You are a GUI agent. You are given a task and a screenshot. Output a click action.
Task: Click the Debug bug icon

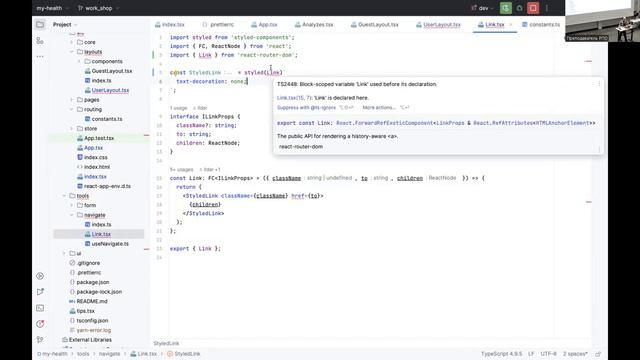[520, 8]
